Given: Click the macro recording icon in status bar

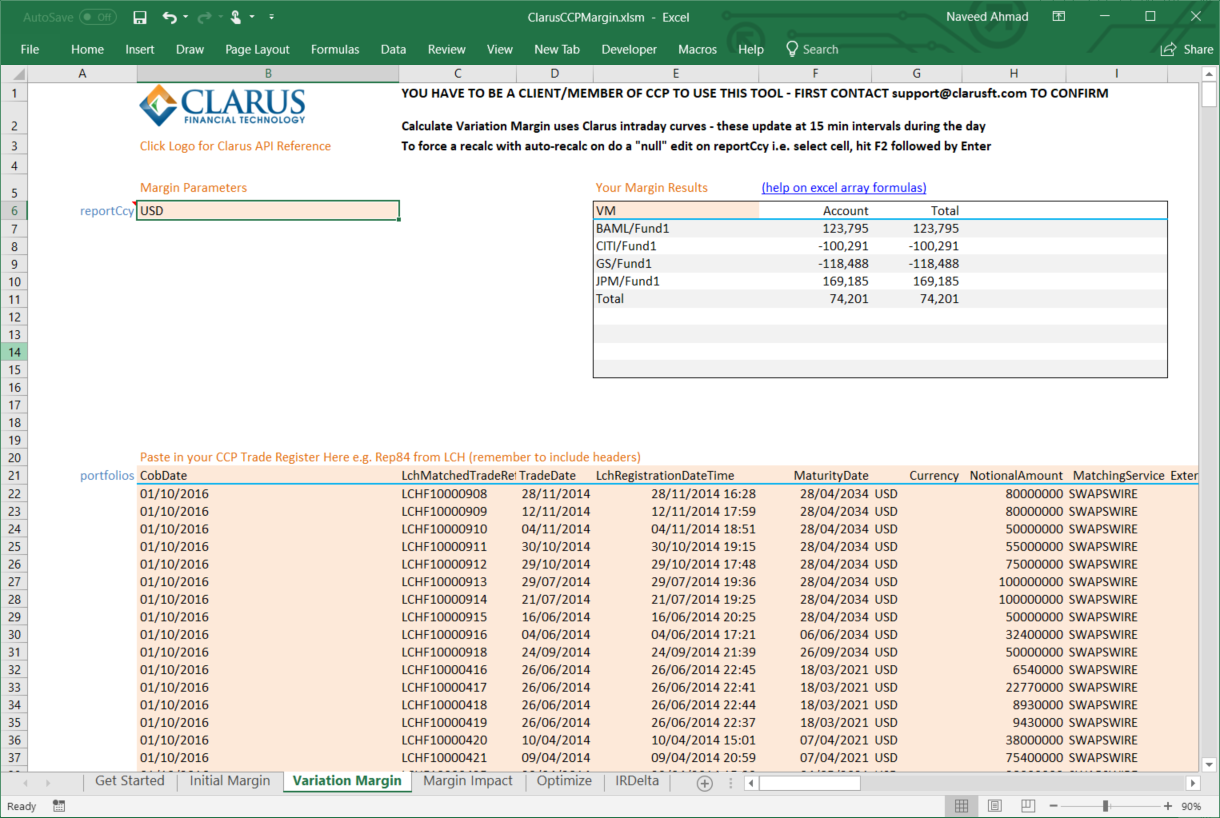Looking at the screenshot, I should pos(60,806).
